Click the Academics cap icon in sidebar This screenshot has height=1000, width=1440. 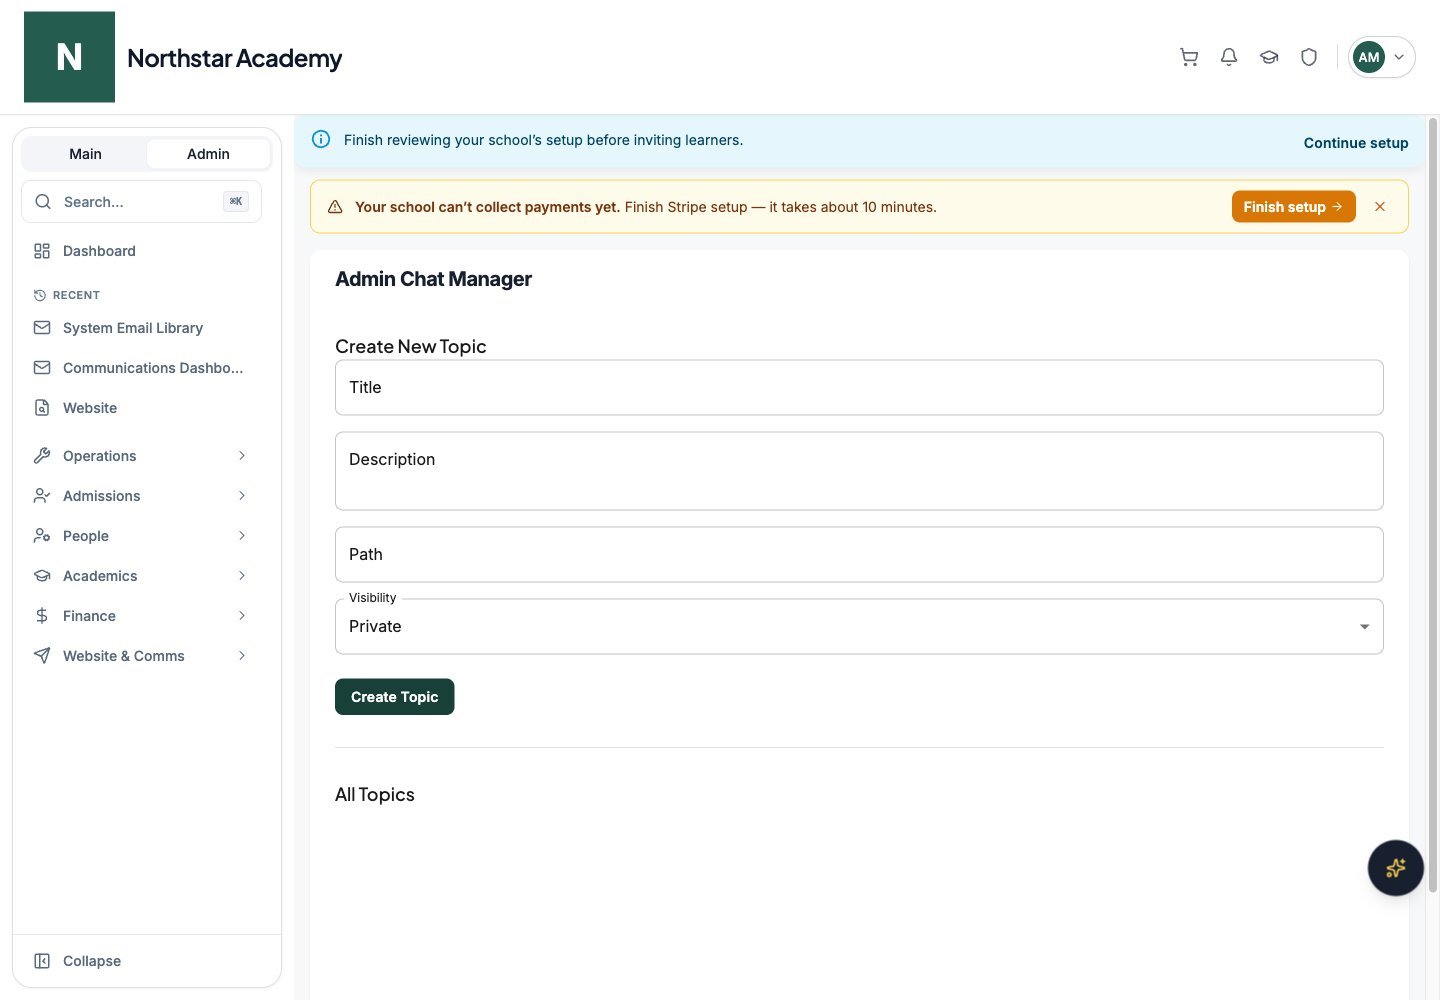[x=42, y=576]
